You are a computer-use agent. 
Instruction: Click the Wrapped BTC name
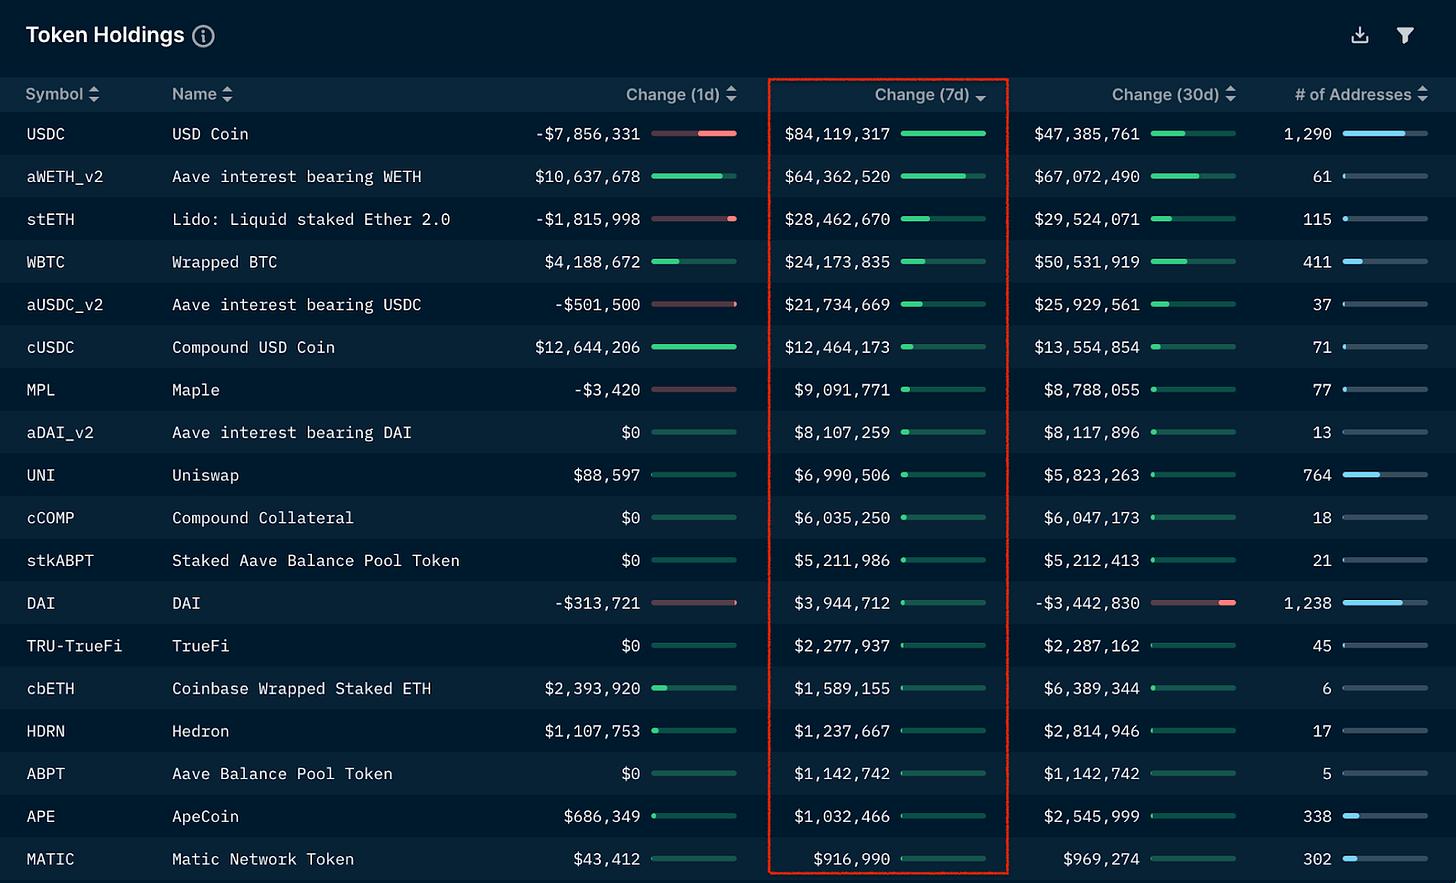click(x=224, y=262)
